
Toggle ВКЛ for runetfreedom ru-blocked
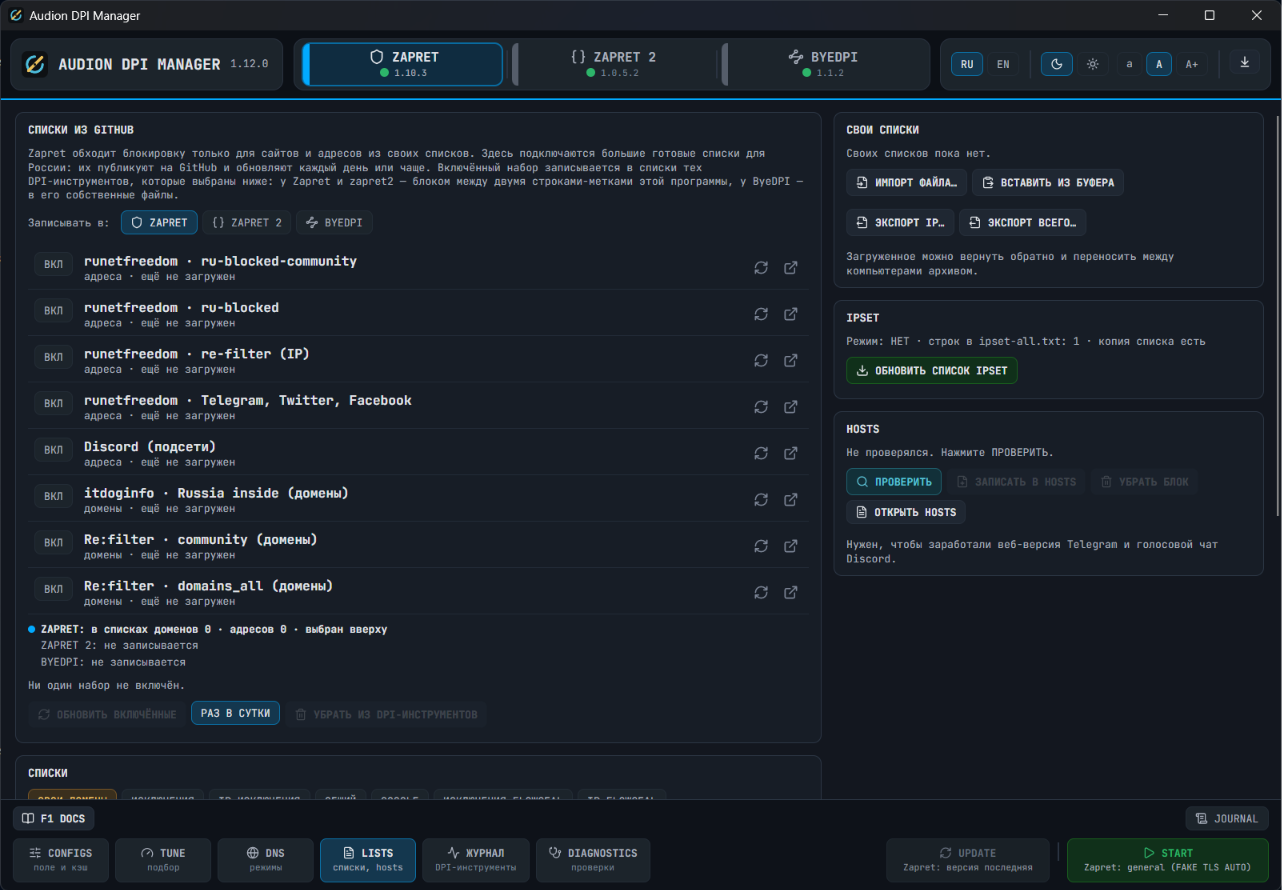click(53, 311)
